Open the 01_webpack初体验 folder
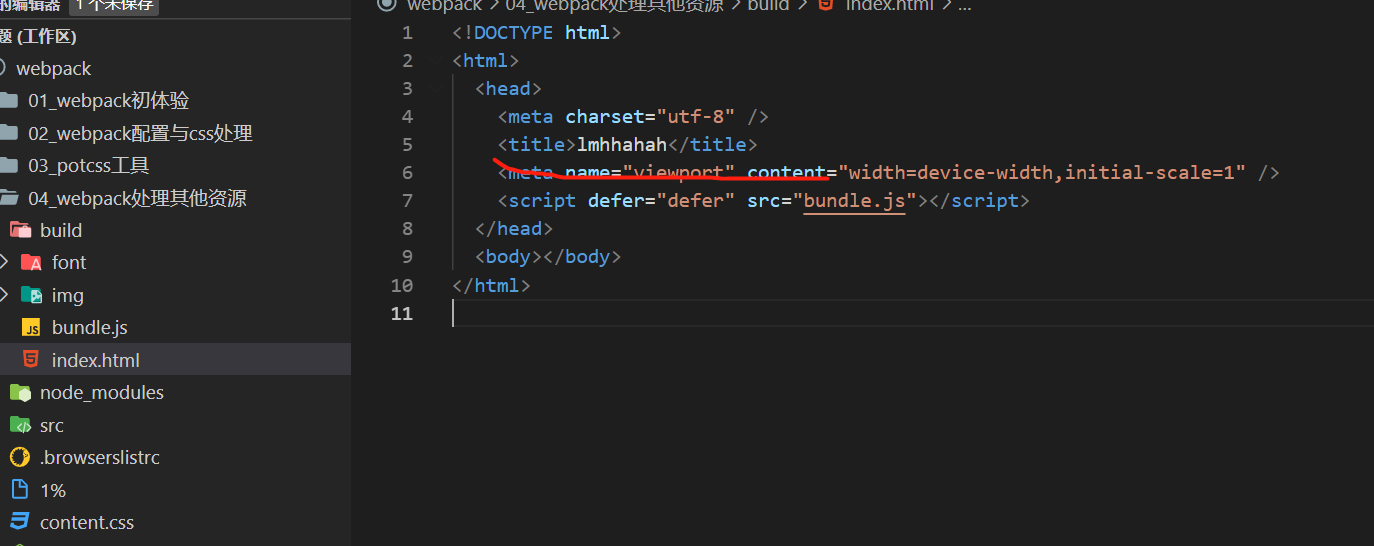The height and width of the screenshot is (546, 1374). tap(108, 101)
